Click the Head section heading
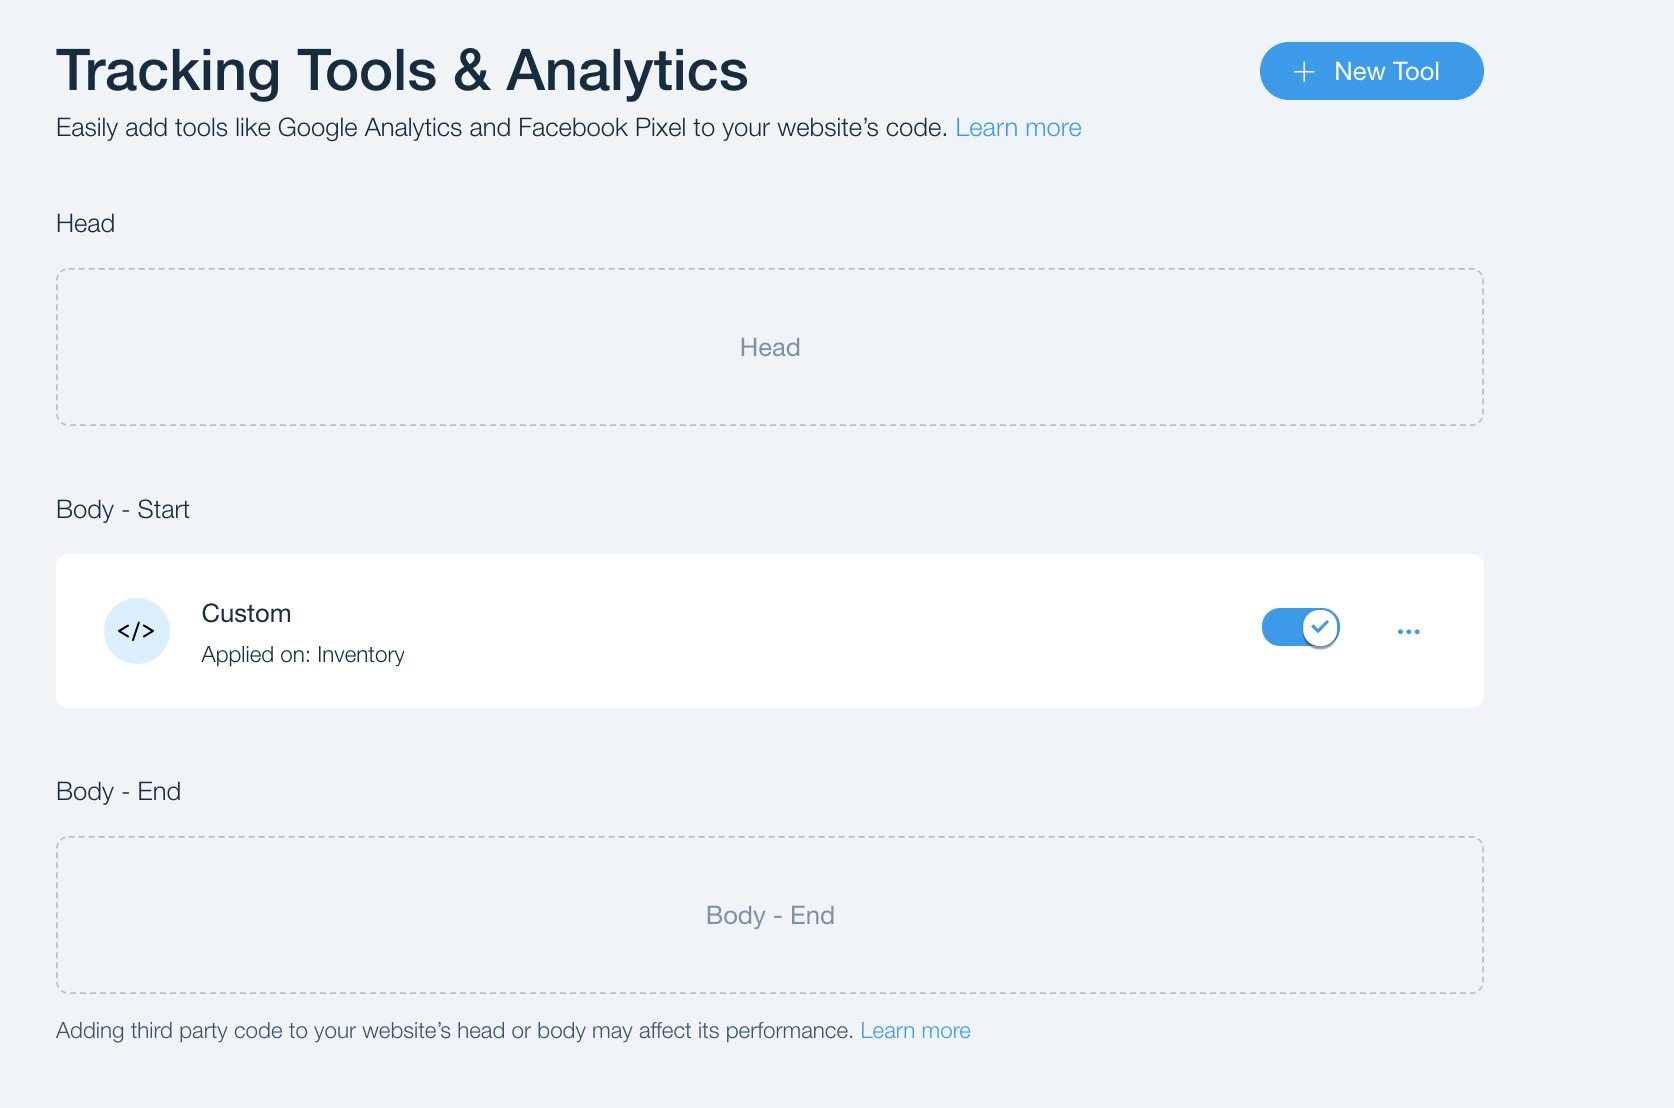The image size is (1674, 1108). click(x=85, y=224)
